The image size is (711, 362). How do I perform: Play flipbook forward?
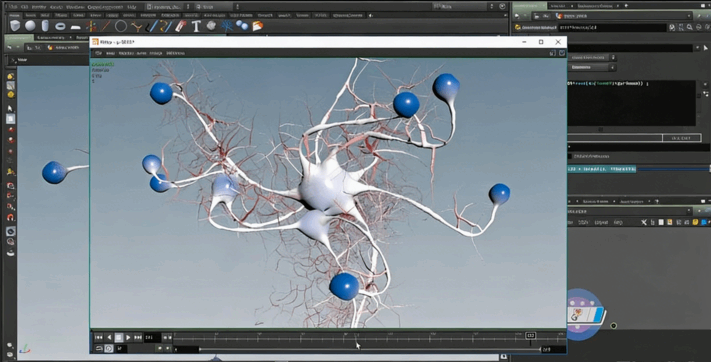[128, 338]
